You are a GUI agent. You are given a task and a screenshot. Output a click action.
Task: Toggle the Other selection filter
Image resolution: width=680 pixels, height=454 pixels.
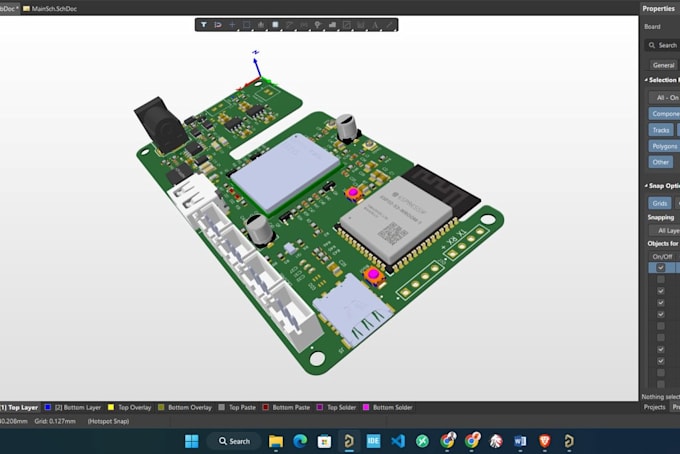pyautogui.click(x=661, y=162)
